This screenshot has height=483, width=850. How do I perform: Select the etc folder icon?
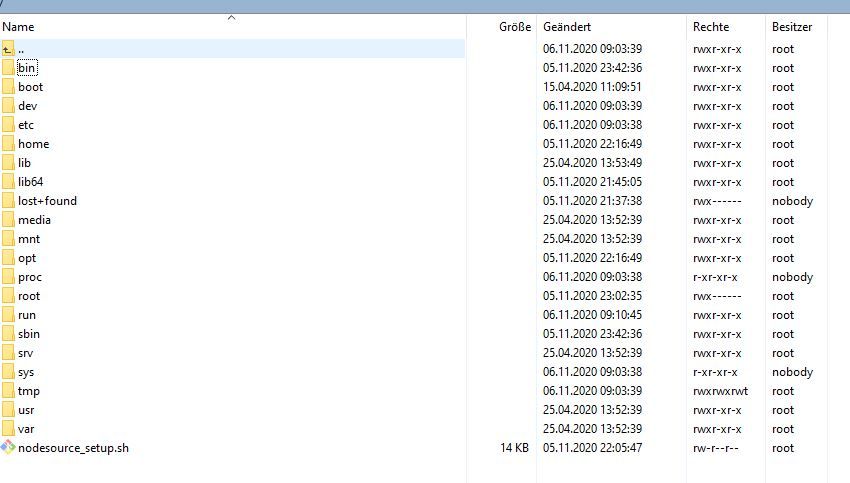pyautogui.click(x=8, y=125)
